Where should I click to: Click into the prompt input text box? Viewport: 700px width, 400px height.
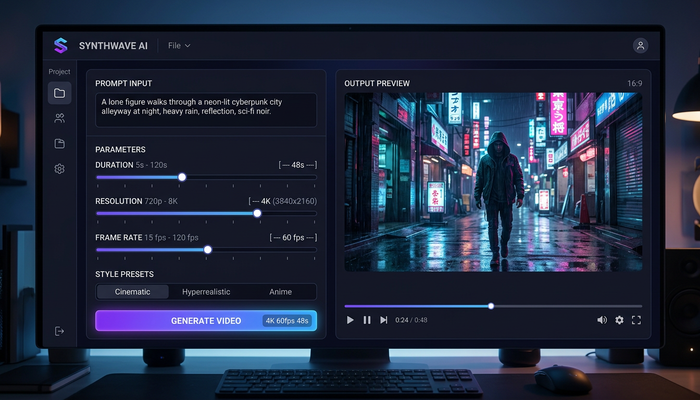click(x=206, y=110)
